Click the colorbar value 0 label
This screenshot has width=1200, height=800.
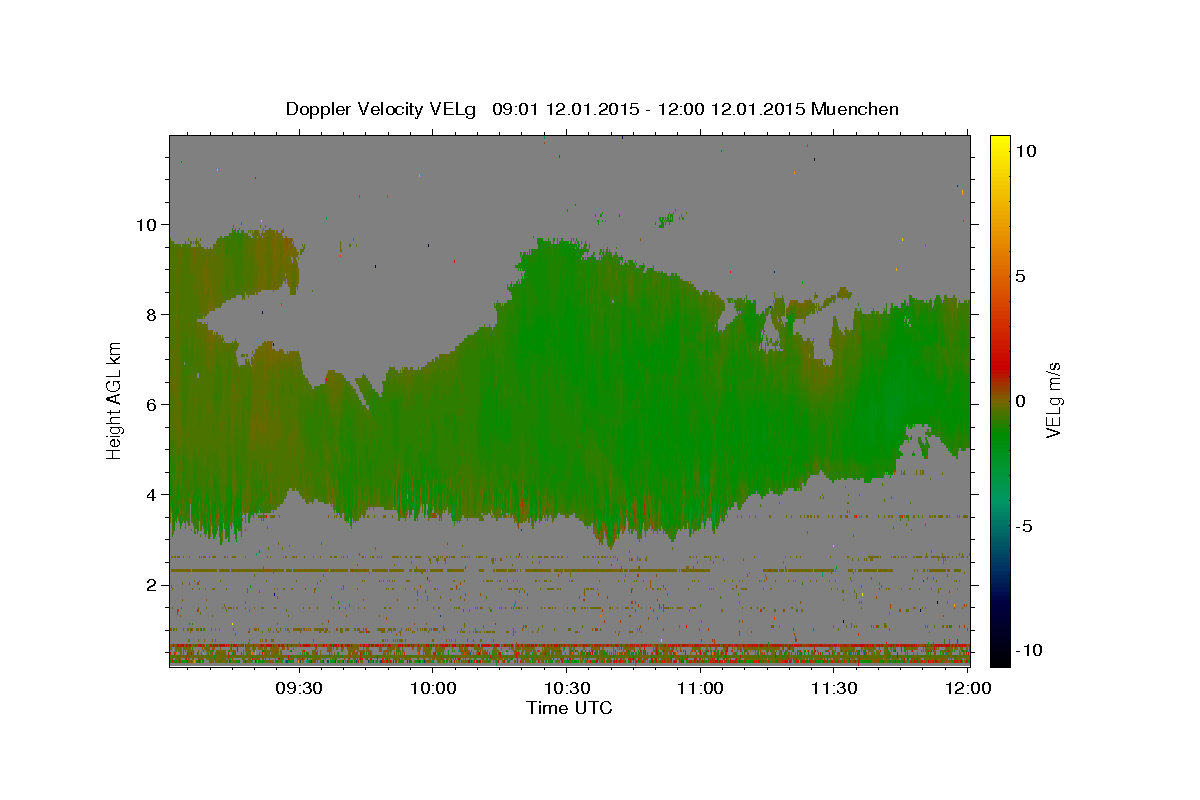[x=1021, y=400]
